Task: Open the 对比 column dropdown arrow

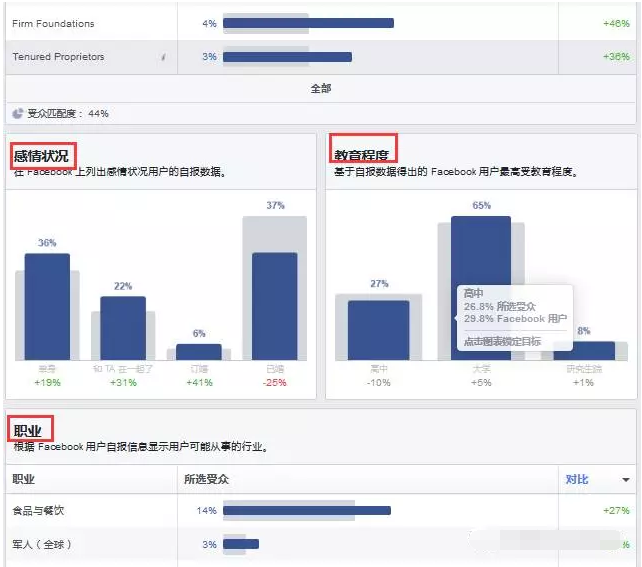Action: 626,479
